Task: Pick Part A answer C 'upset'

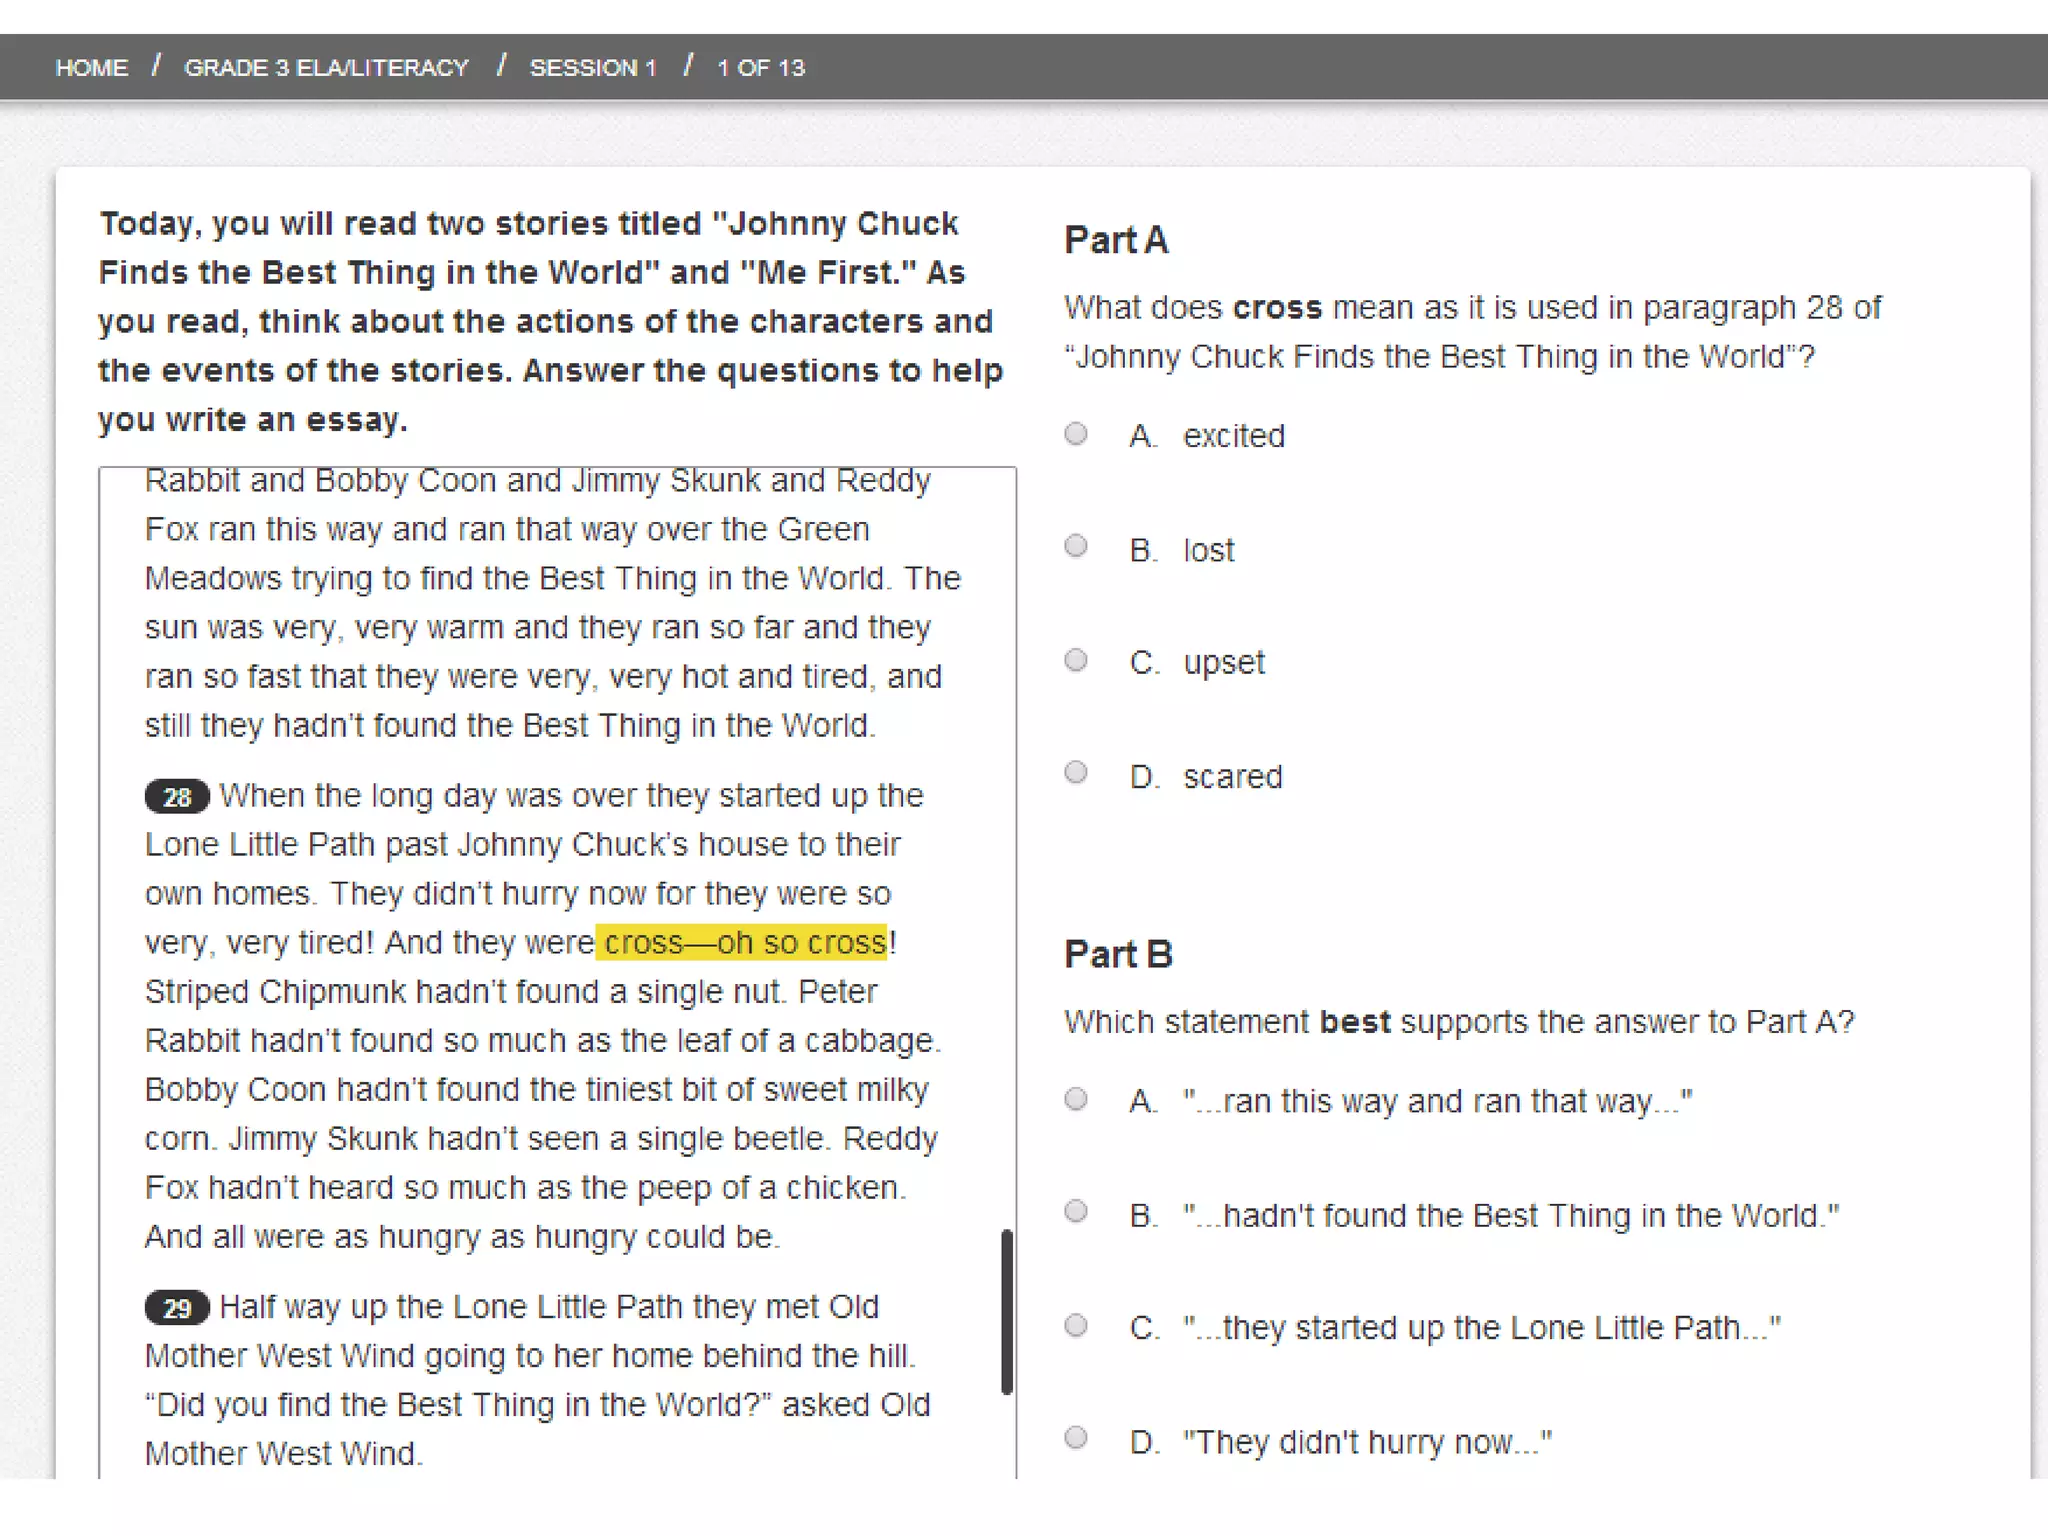Action: pyautogui.click(x=1076, y=660)
